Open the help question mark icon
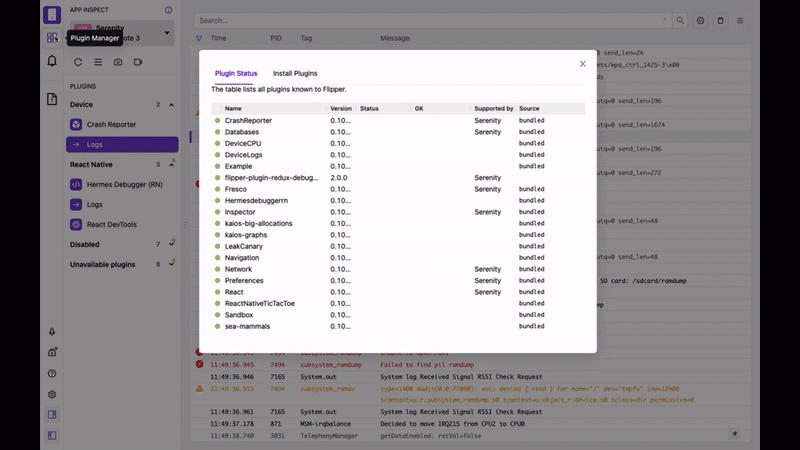The height and width of the screenshot is (450, 800). click(x=52, y=373)
